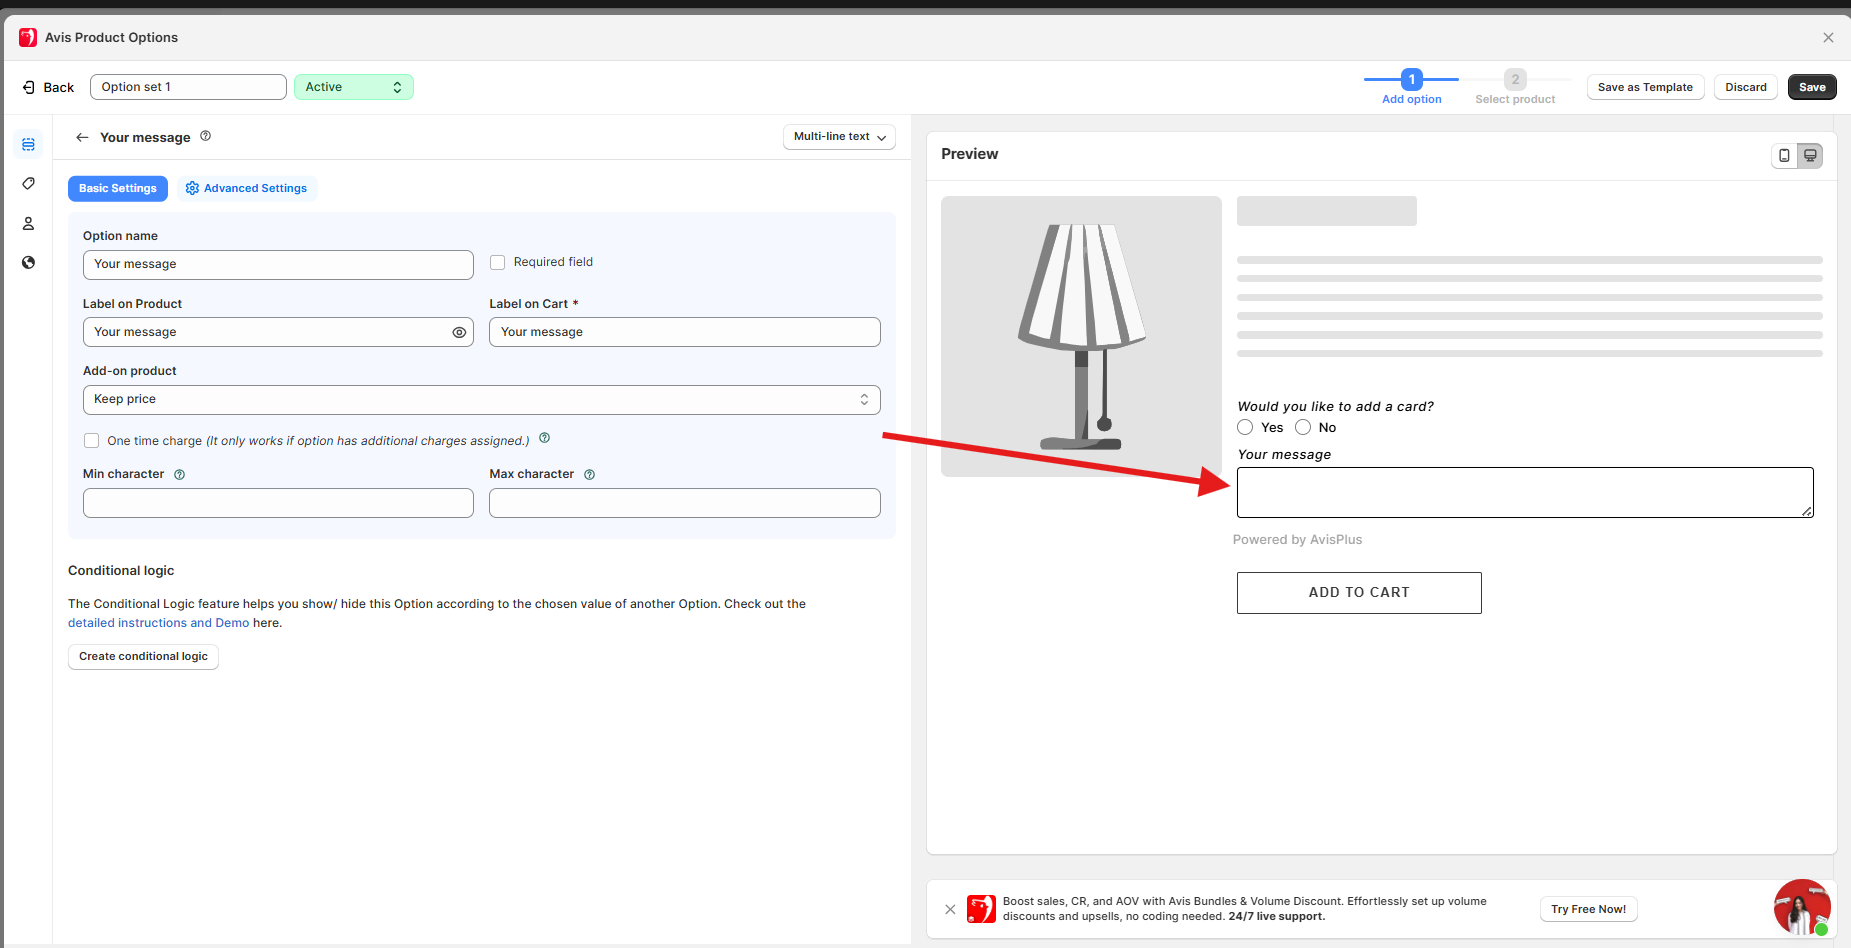Open the tag icon in left sidebar

(x=28, y=184)
